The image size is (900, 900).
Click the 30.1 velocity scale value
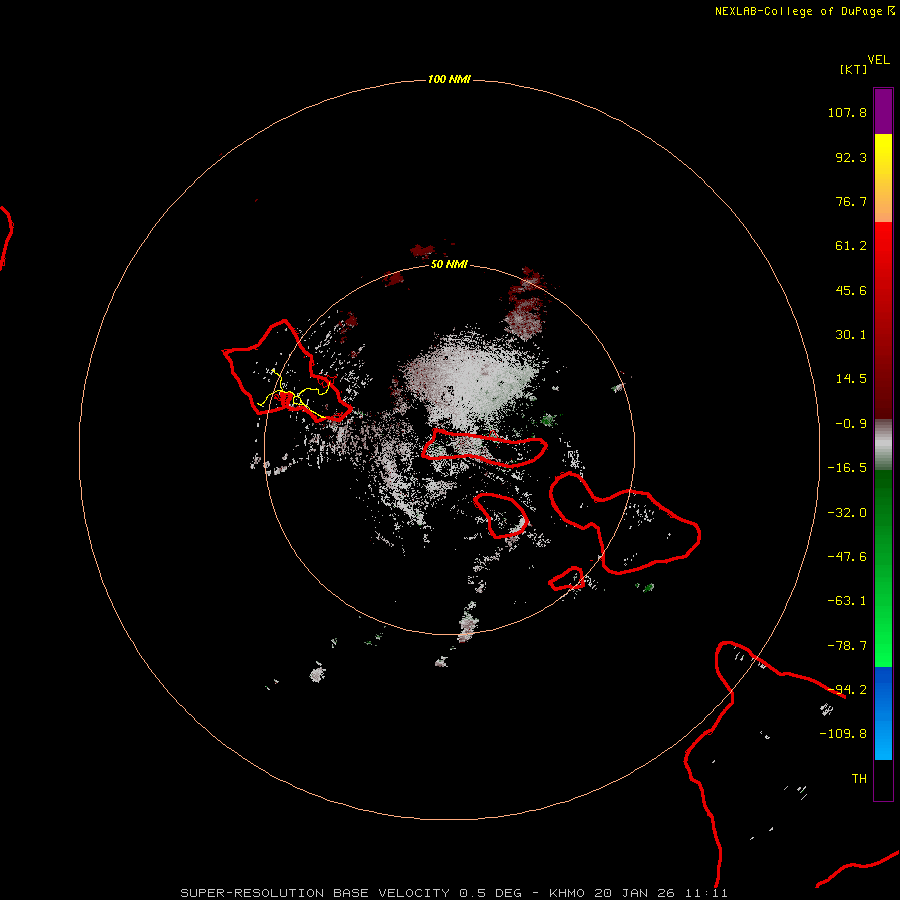coord(851,335)
